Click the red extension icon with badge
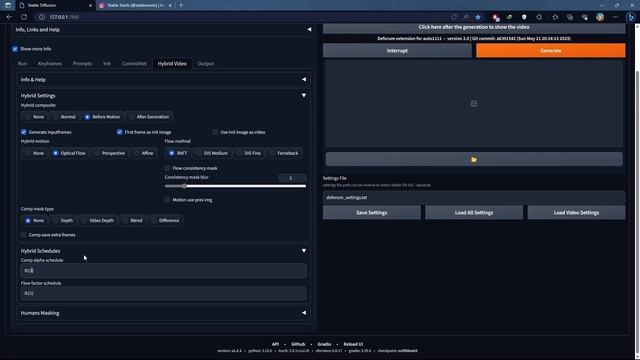This screenshot has width=640, height=360. (495, 17)
